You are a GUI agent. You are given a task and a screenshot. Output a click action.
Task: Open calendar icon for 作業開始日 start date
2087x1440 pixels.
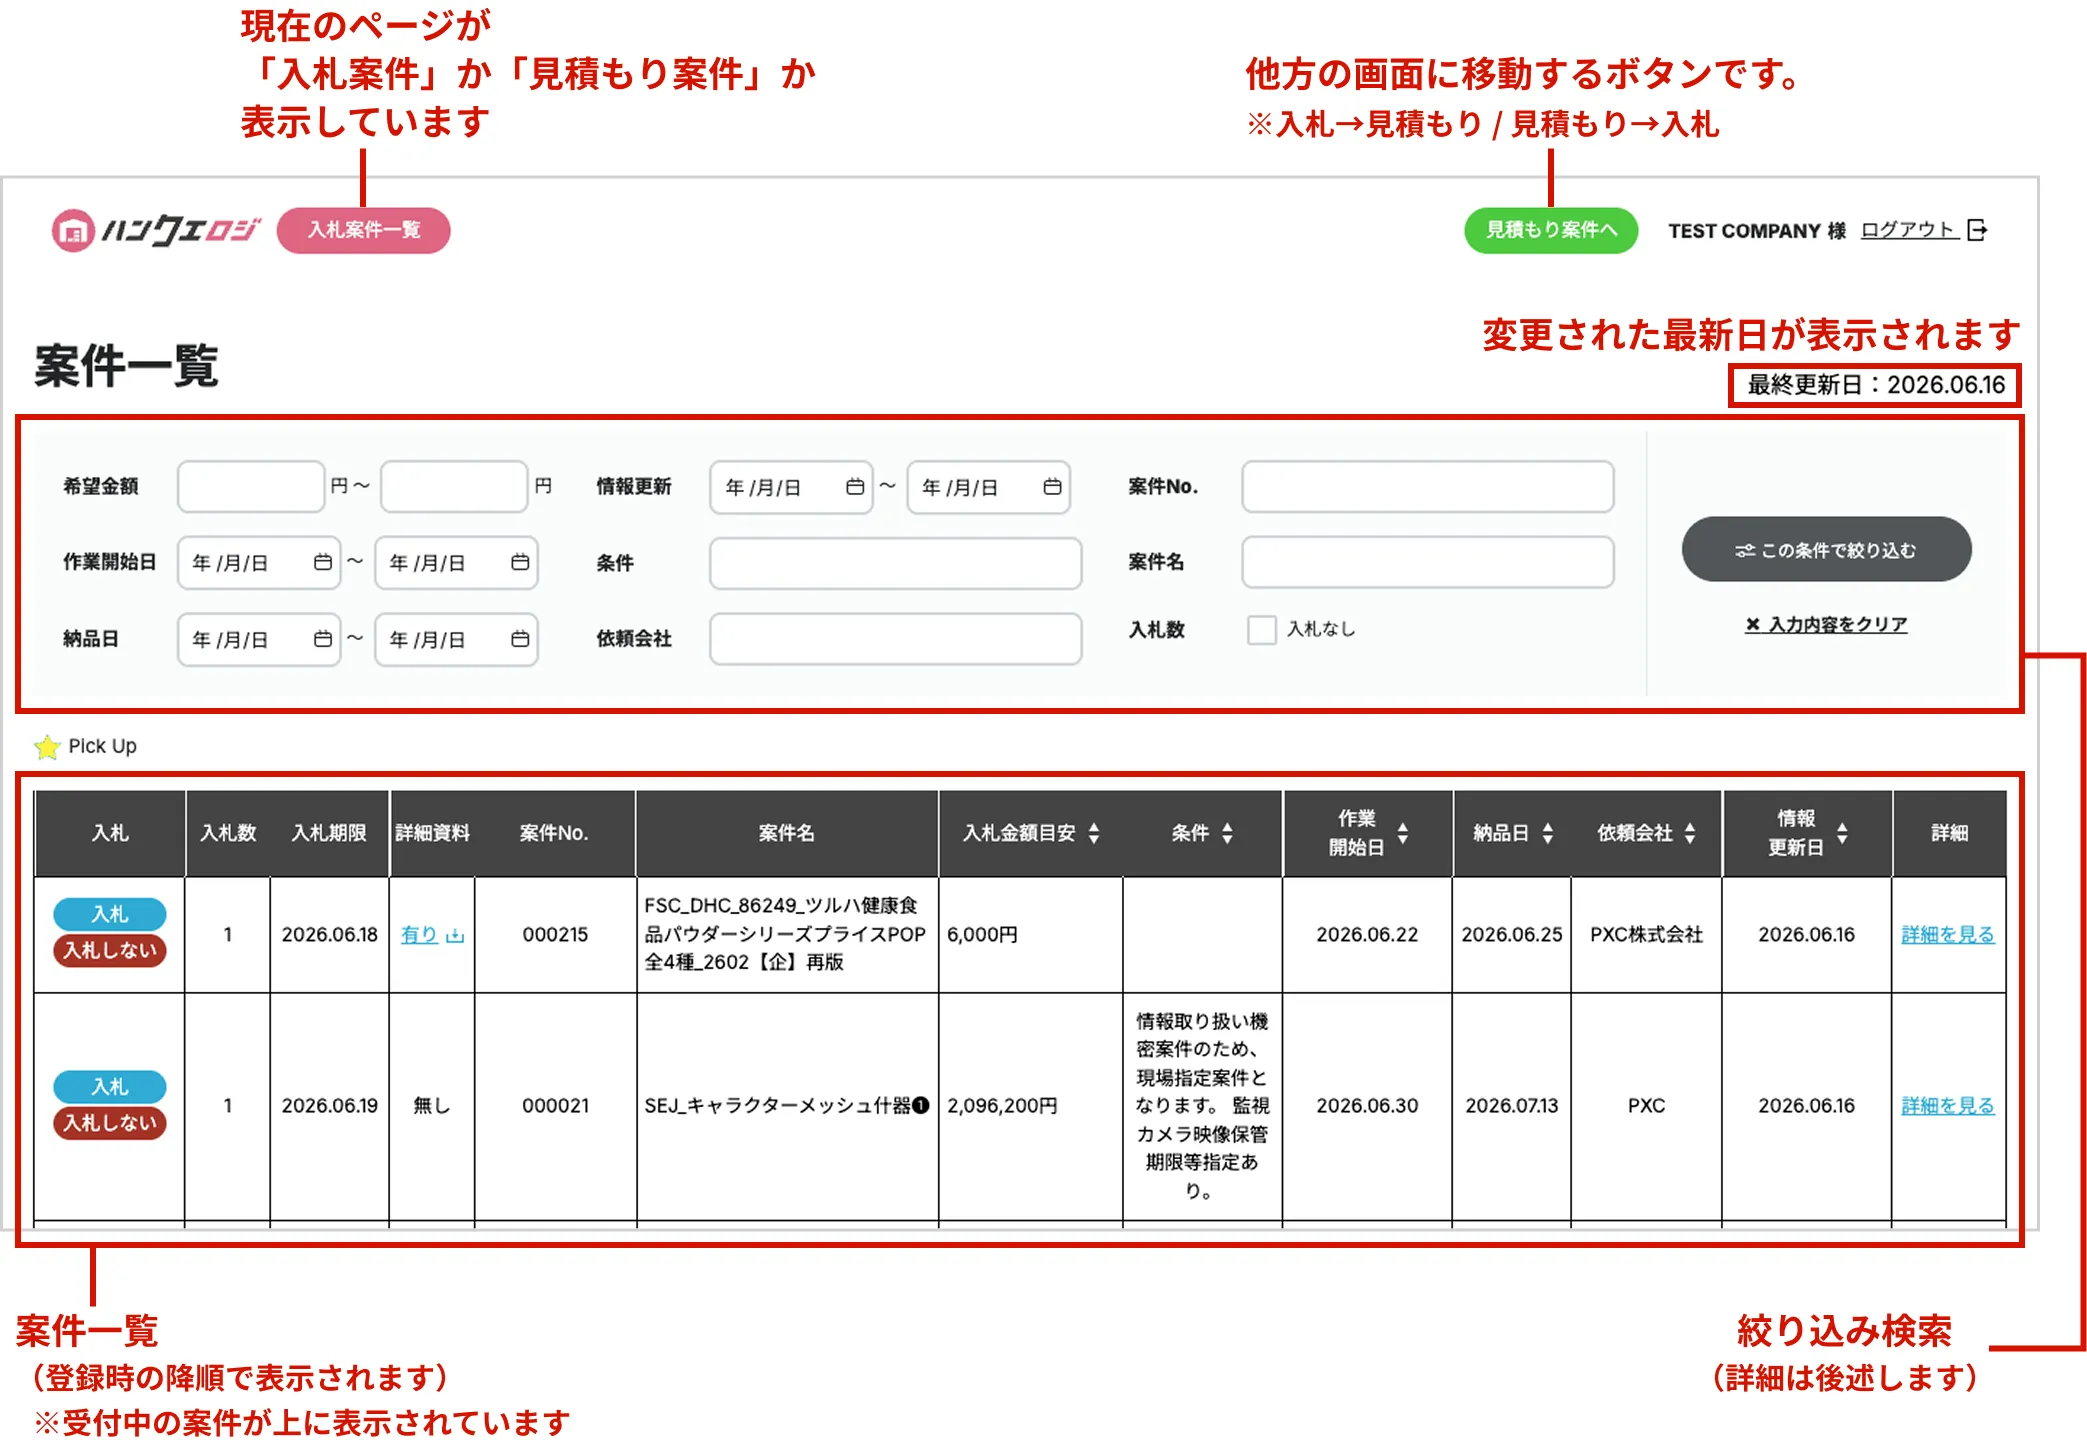pyautogui.click(x=323, y=562)
